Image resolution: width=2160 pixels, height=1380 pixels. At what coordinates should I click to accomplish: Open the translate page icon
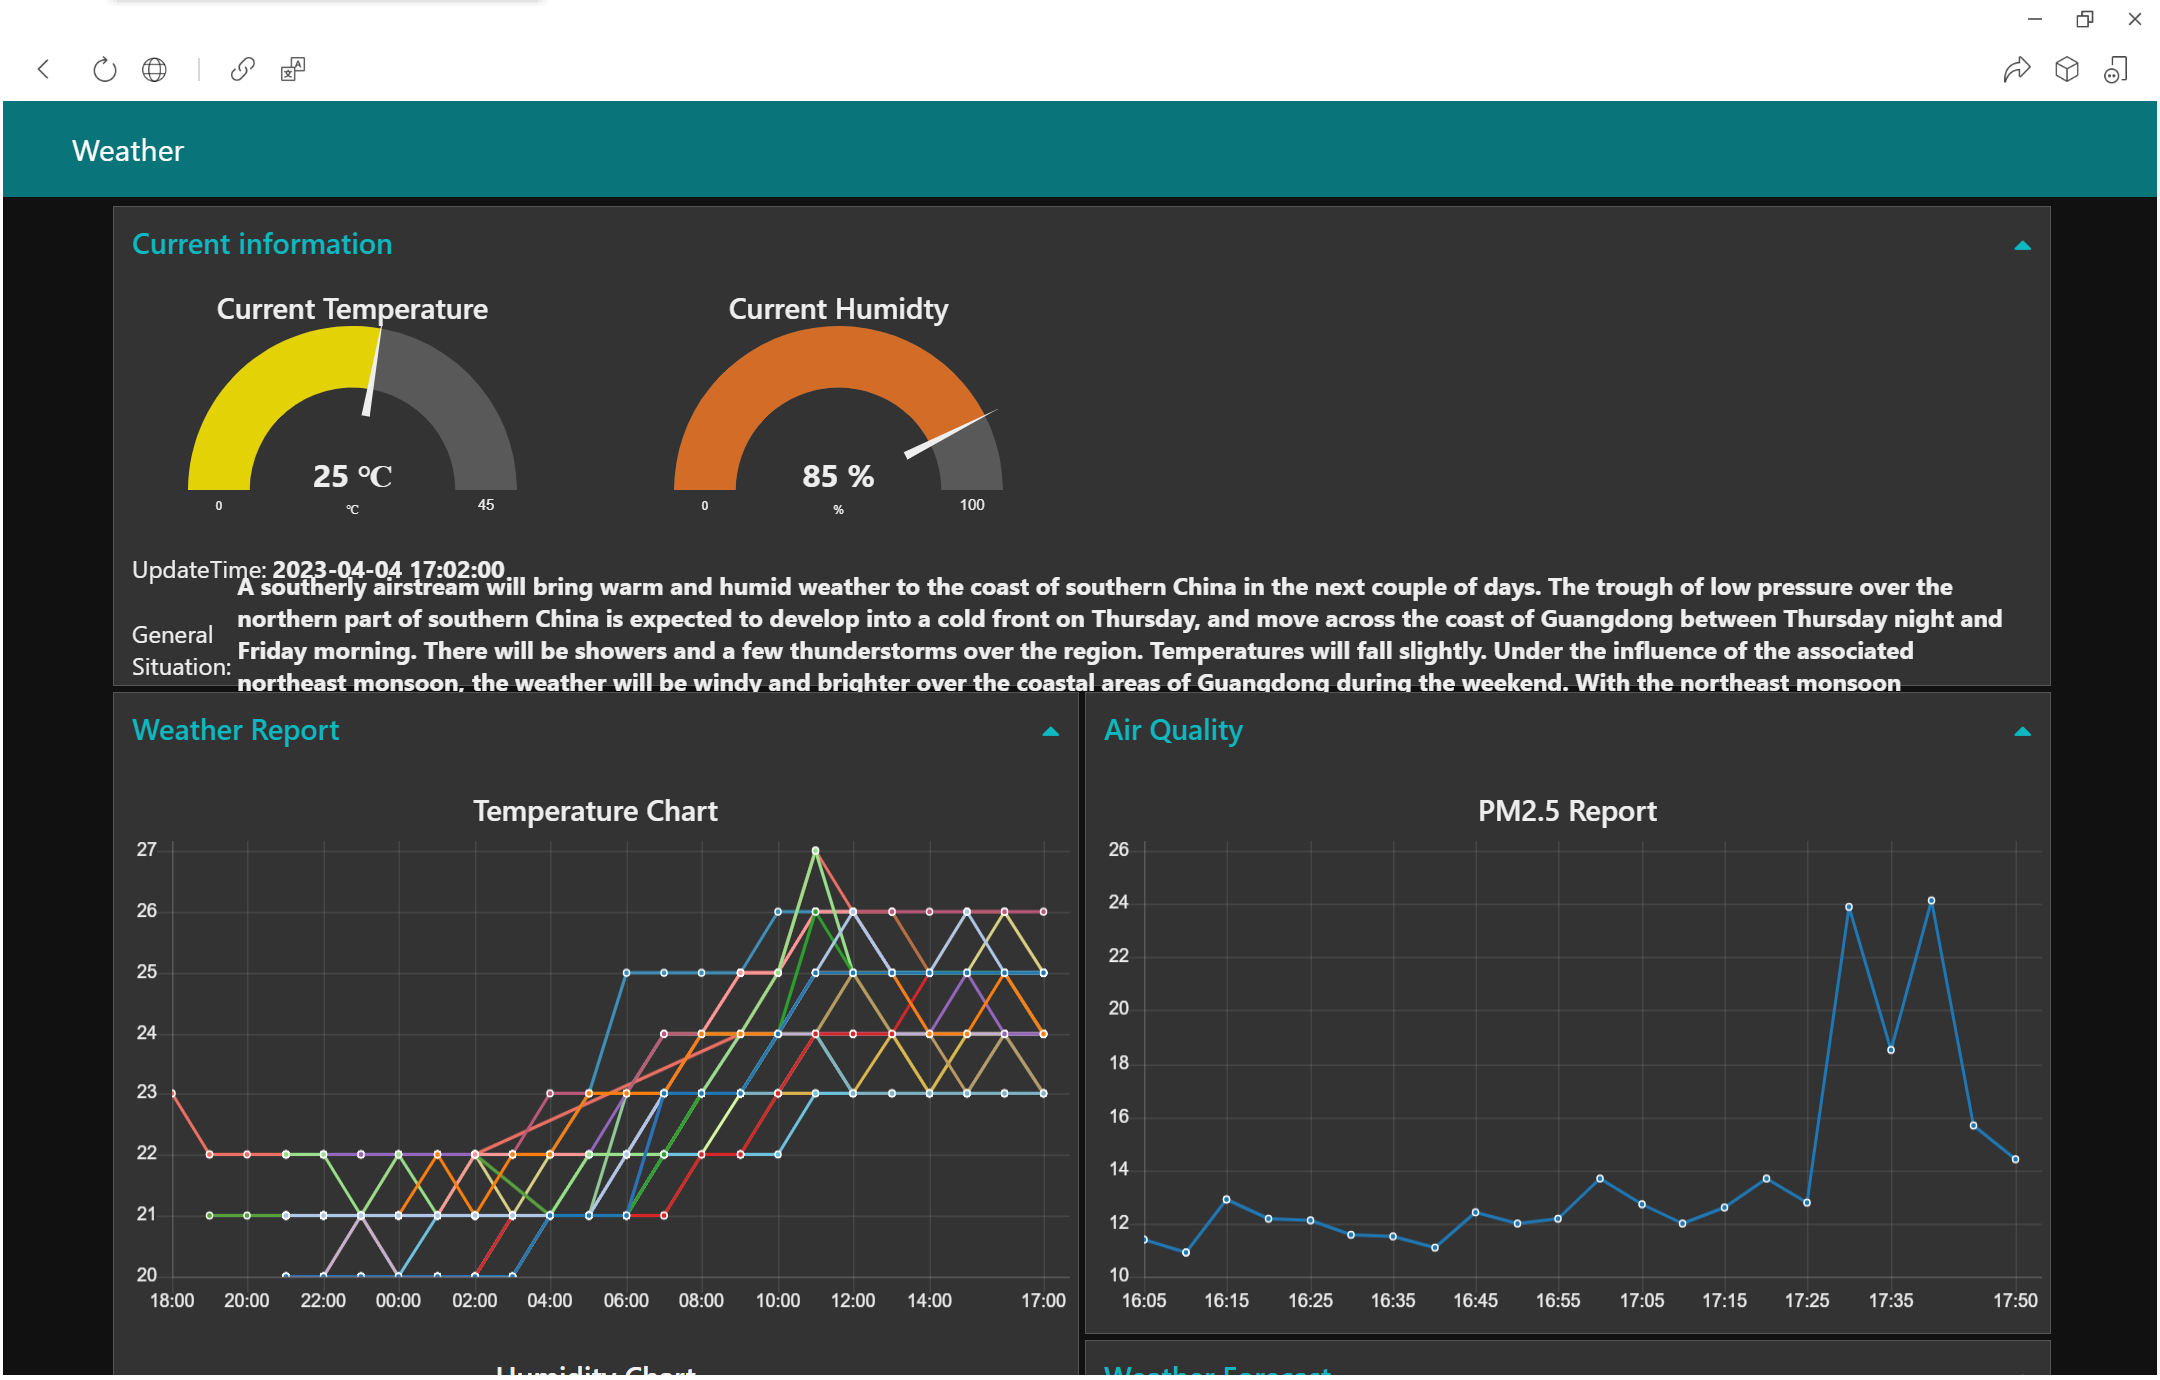pos(291,69)
